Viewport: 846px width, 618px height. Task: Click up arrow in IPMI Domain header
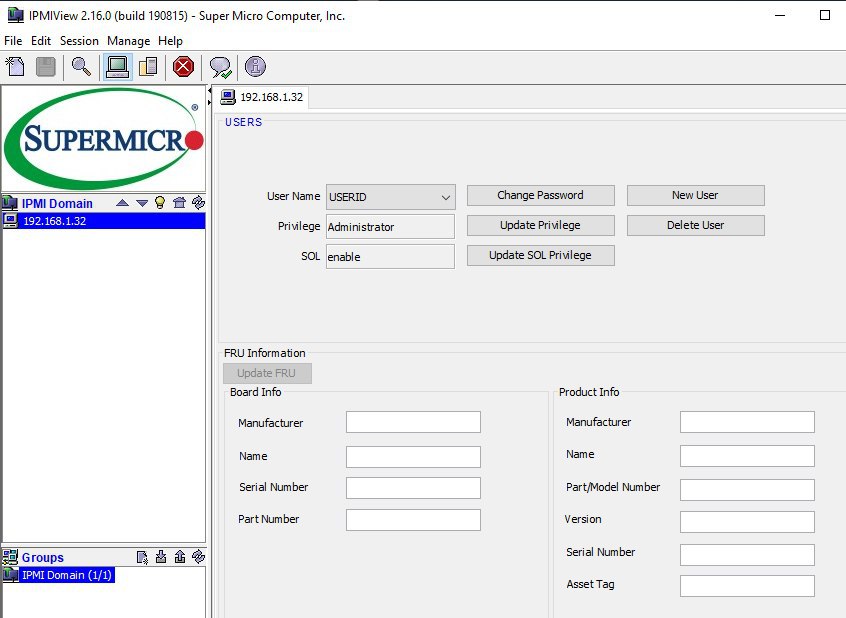coord(122,203)
